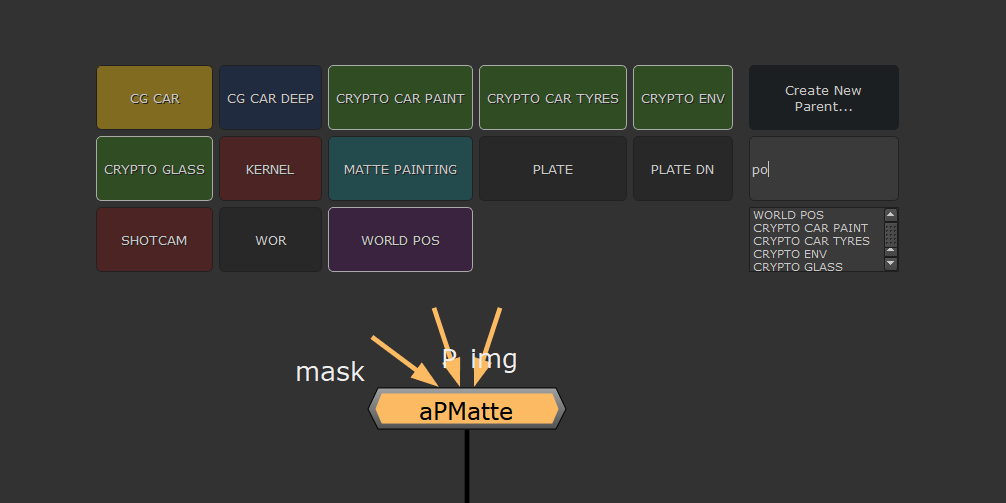
Task: Choose the CRYPTO CAR PAINT button in the grid
Action: pos(400,98)
